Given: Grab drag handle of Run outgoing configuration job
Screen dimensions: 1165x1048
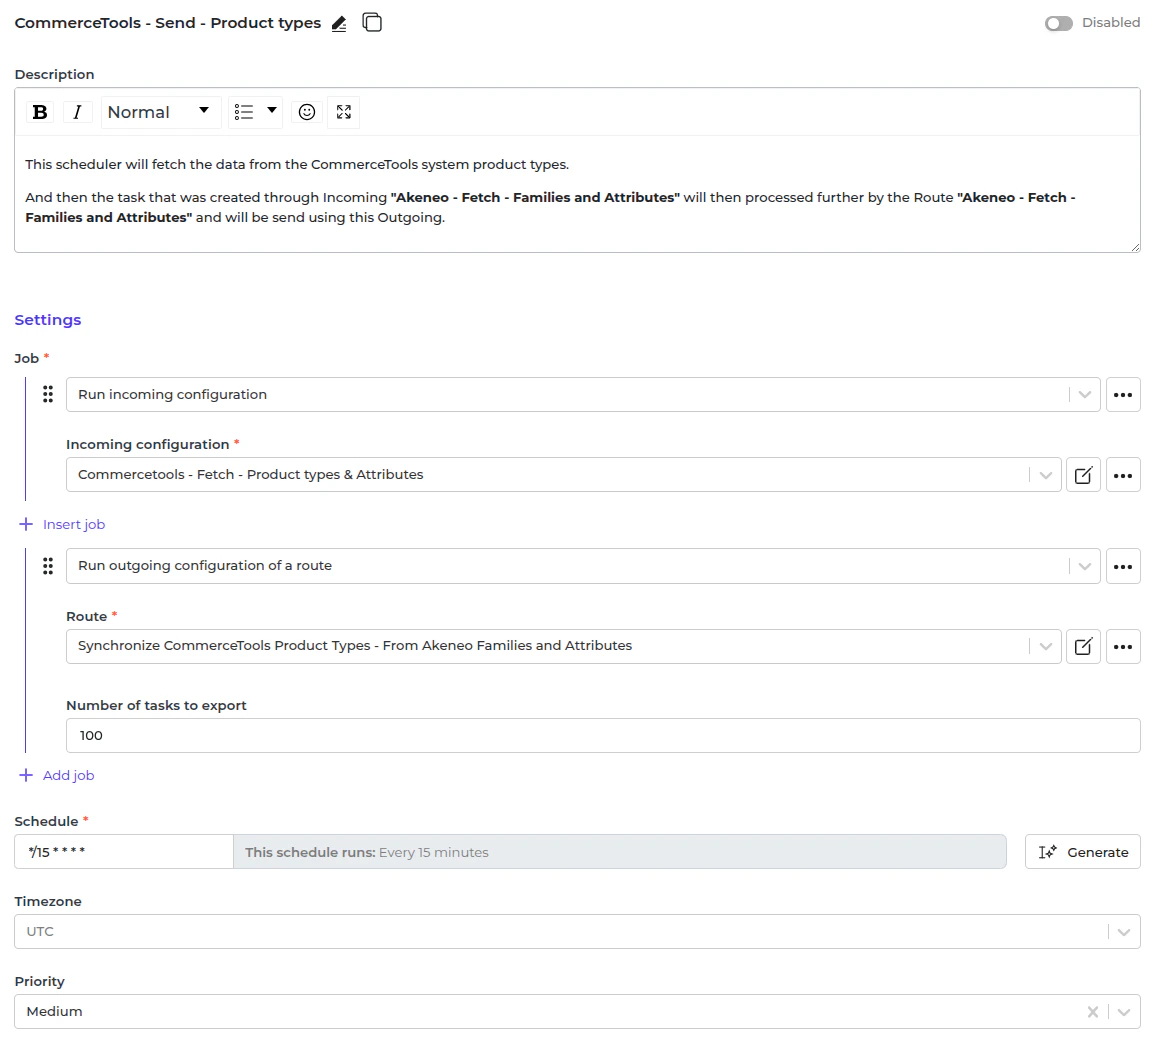Looking at the screenshot, I should 48,566.
